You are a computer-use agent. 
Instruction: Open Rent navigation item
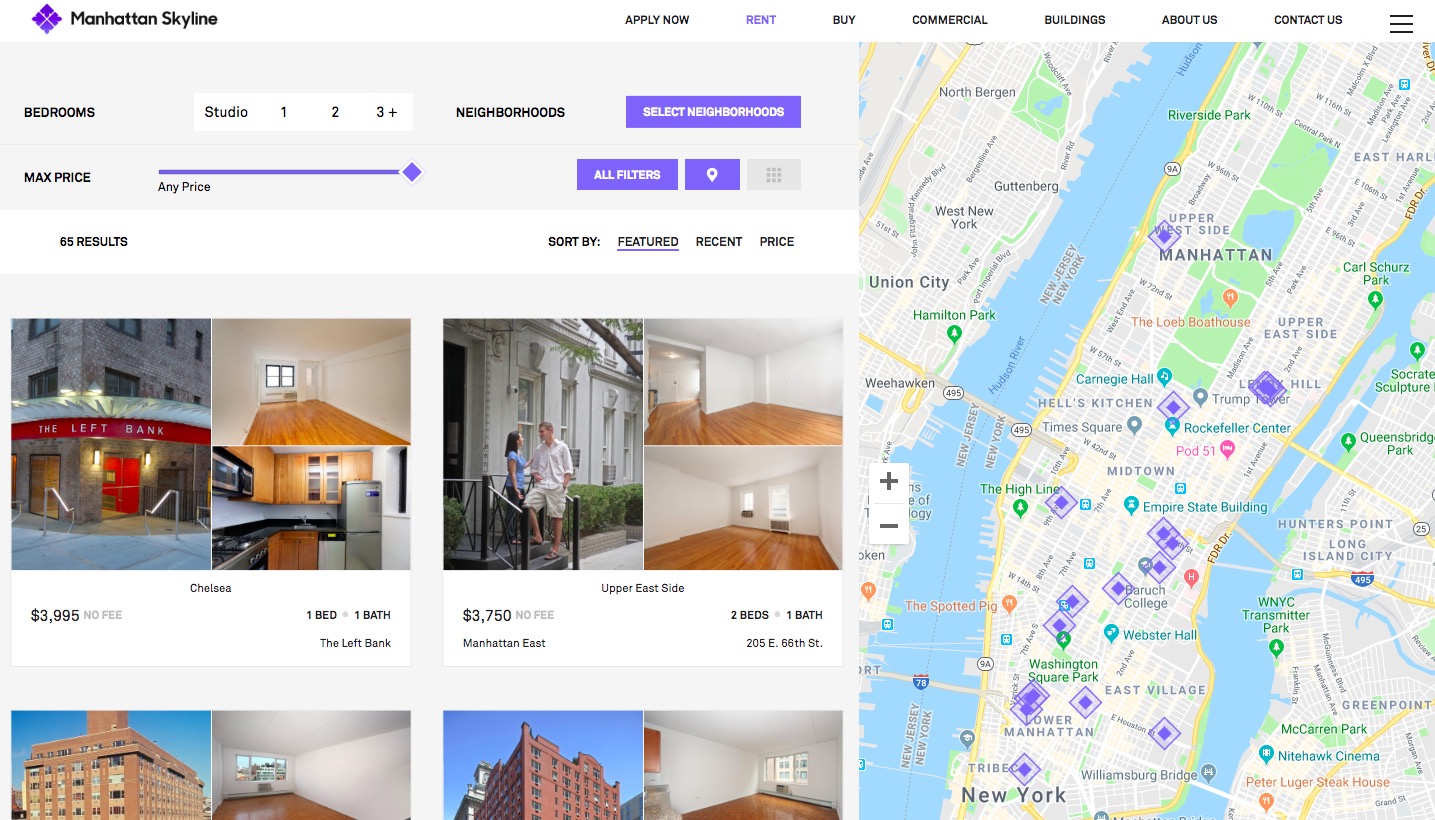coord(761,20)
